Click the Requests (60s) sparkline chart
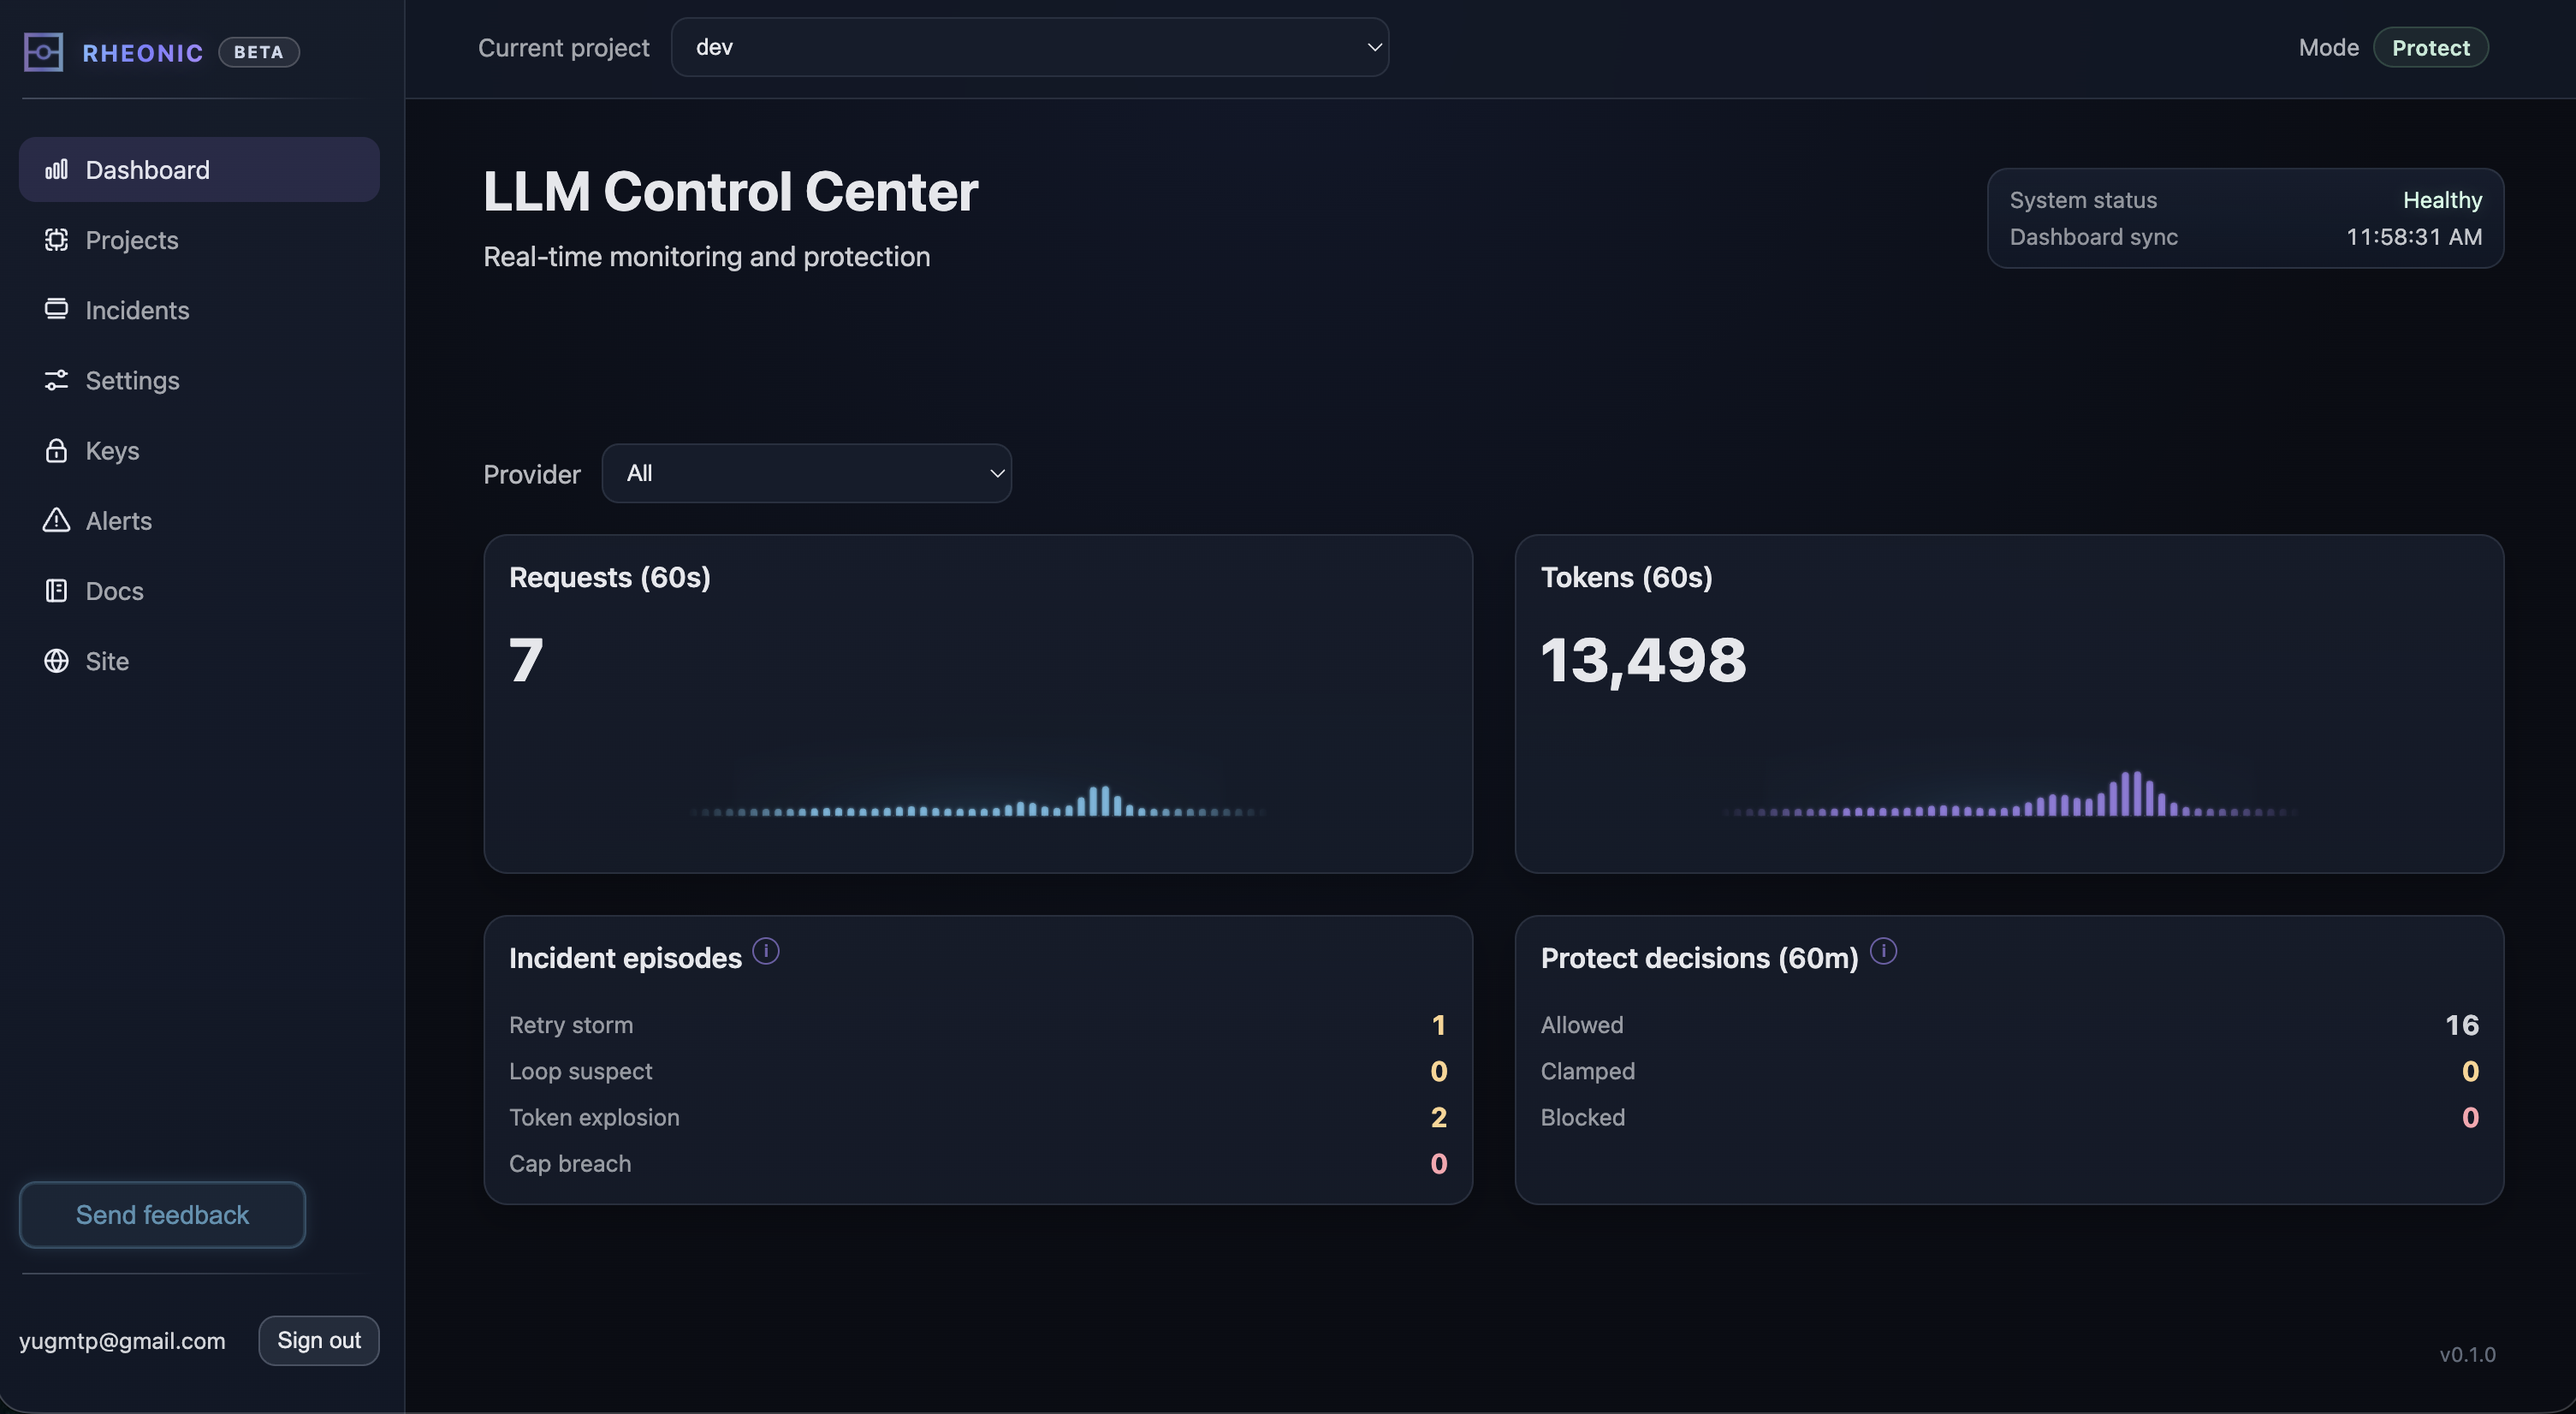This screenshot has height=1414, width=2576. [x=977, y=801]
